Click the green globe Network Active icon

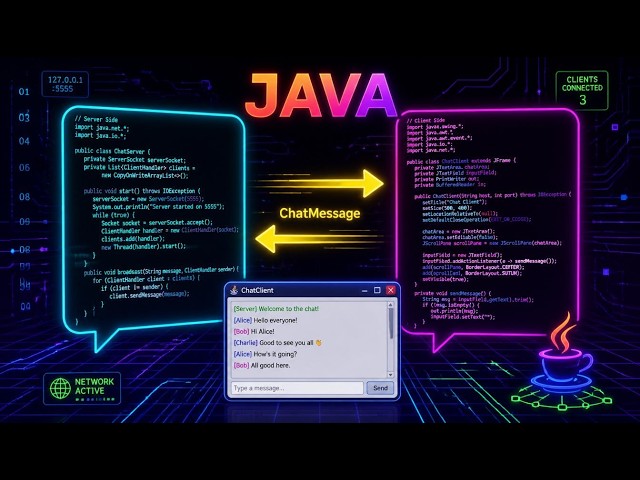[60, 388]
